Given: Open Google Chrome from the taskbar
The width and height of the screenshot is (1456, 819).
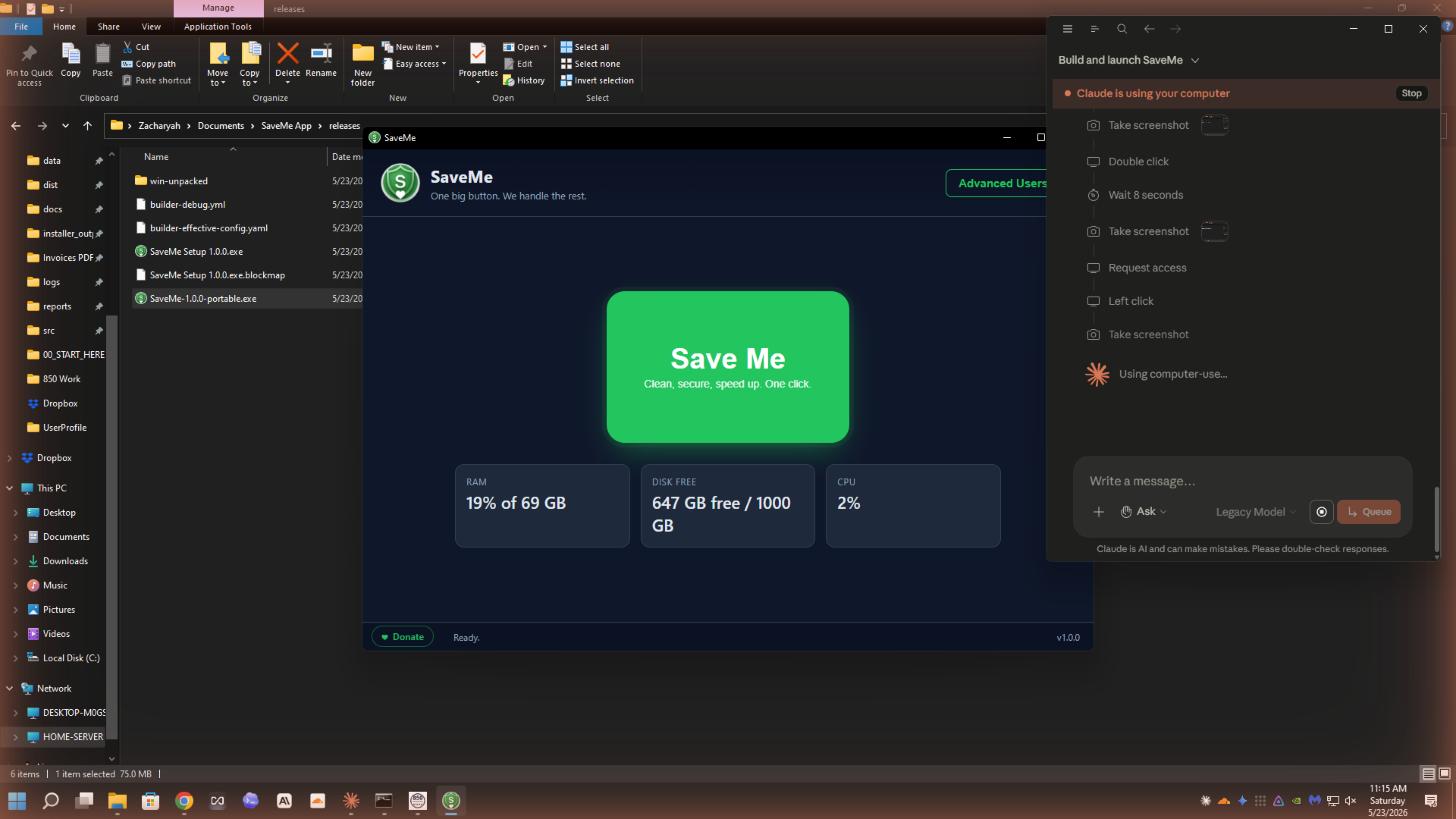Looking at the screenshot, I should coord(184,801).
